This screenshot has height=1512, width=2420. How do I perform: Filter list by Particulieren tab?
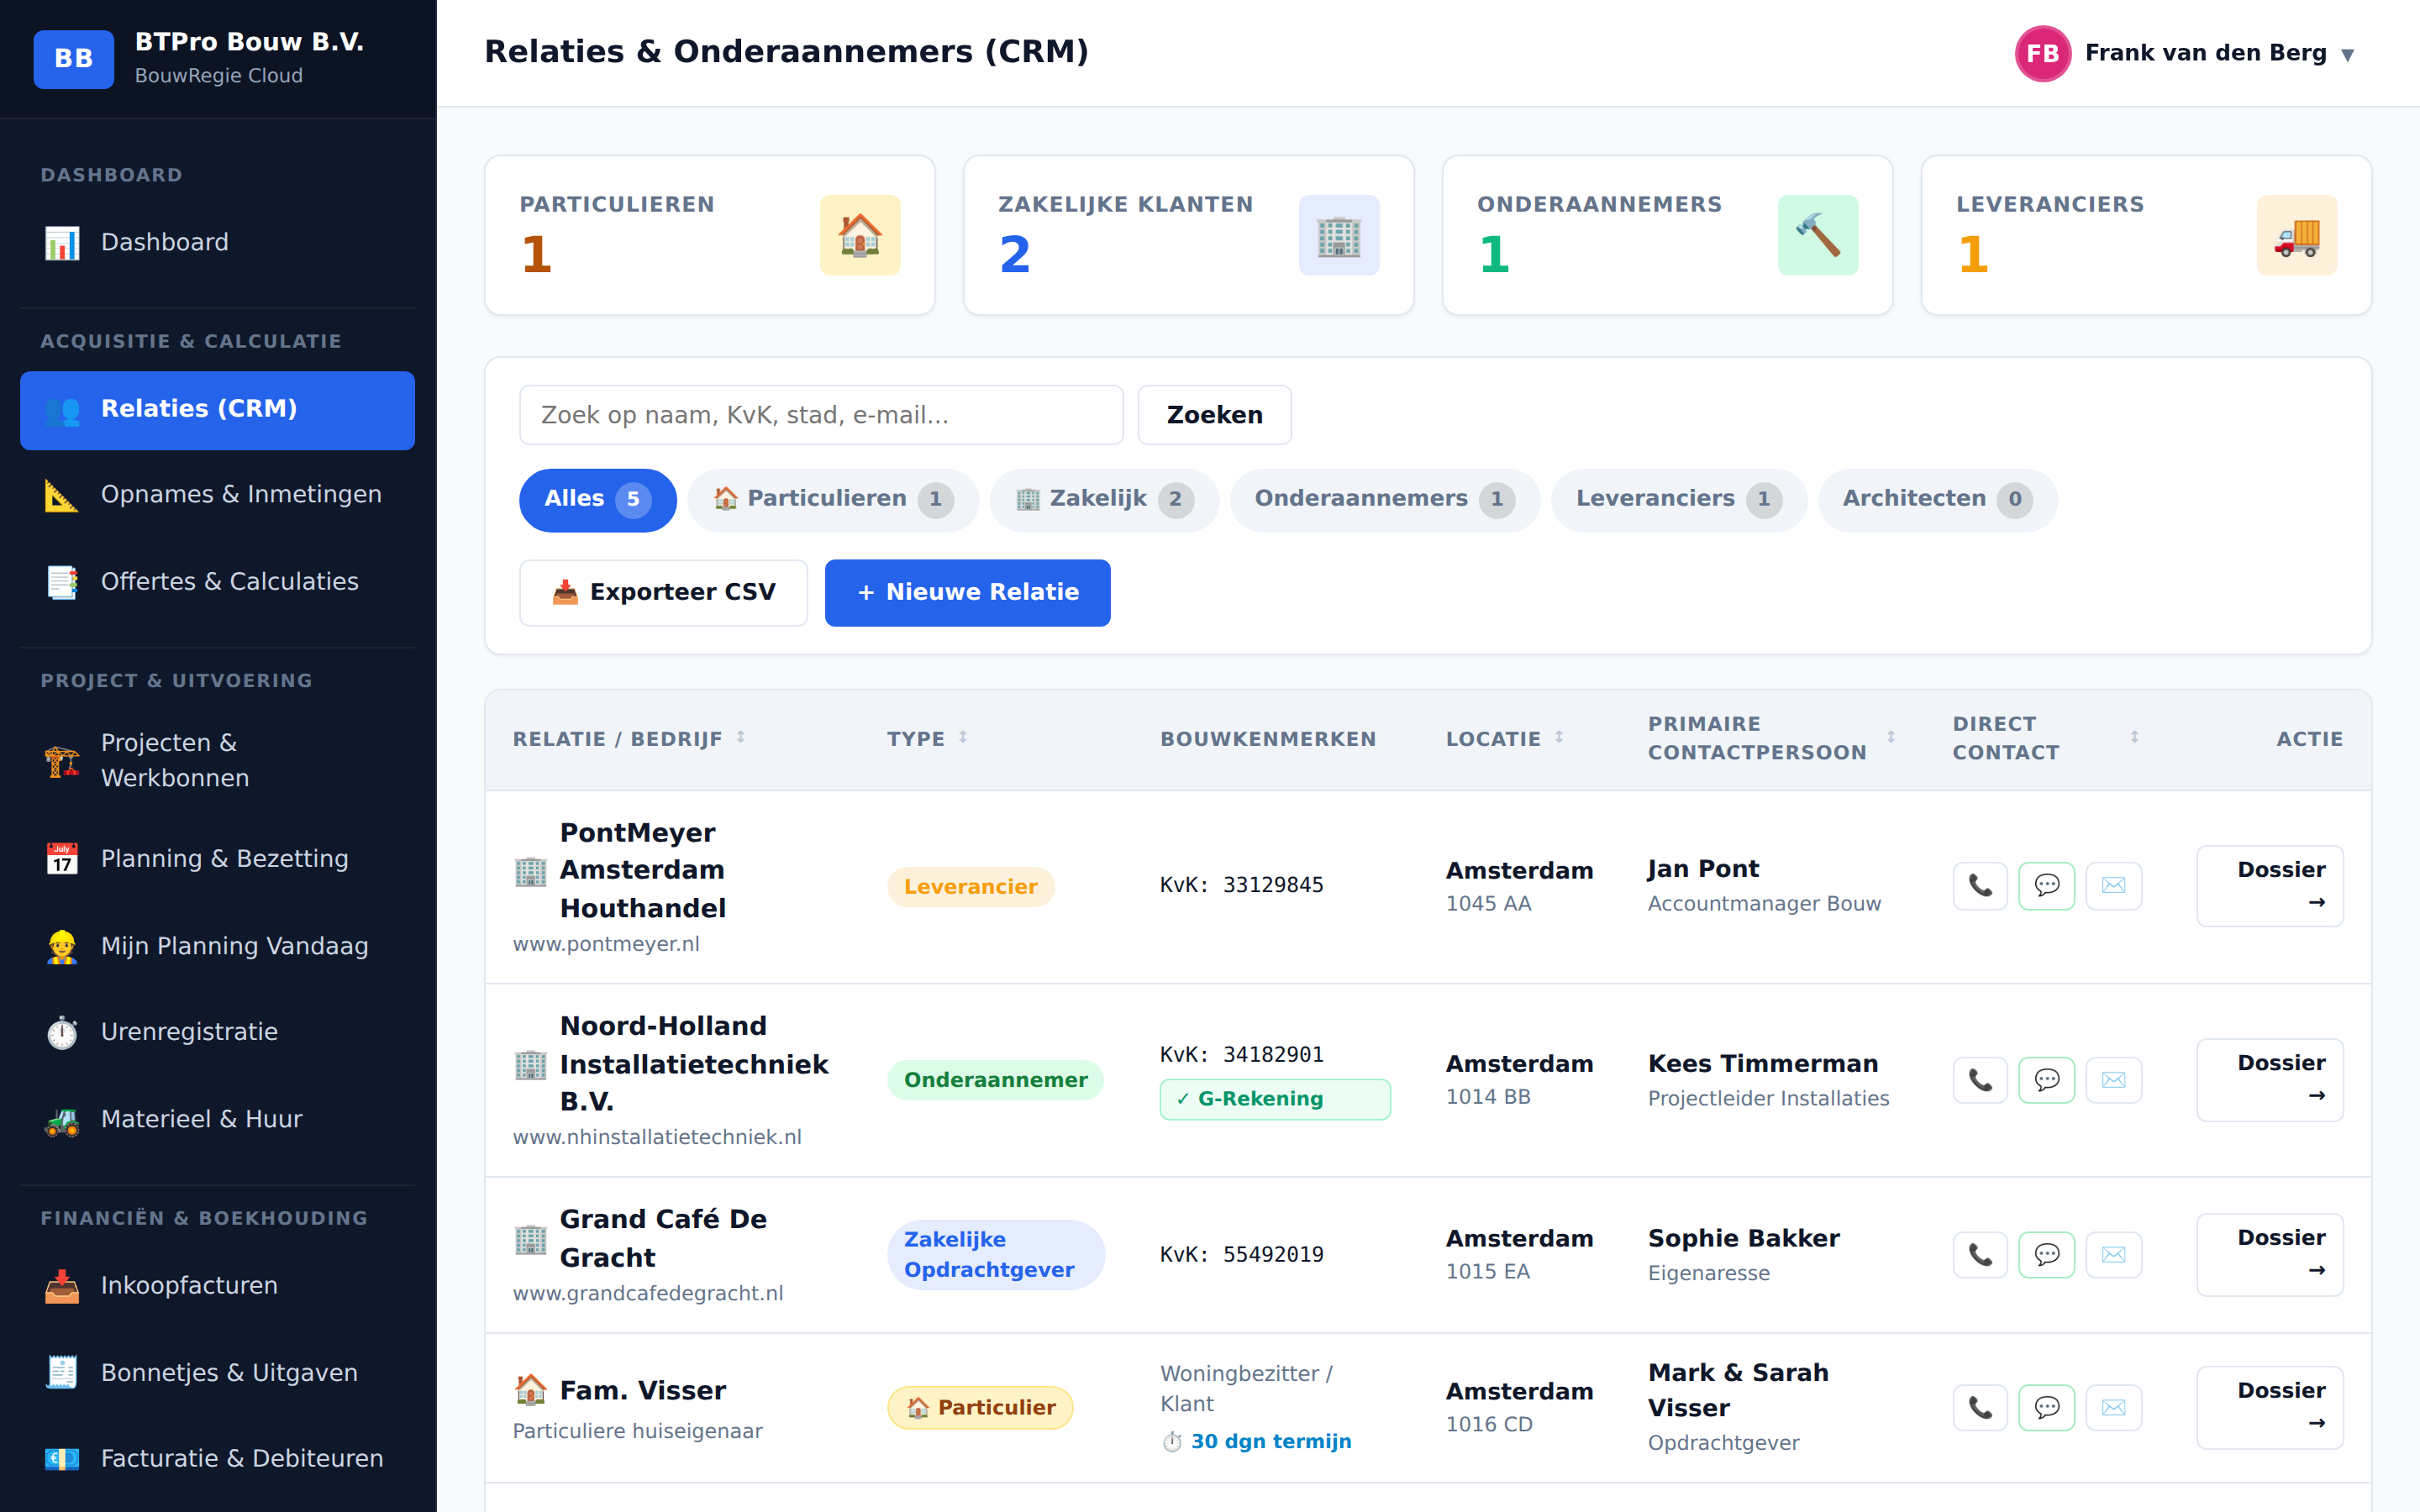832,500
